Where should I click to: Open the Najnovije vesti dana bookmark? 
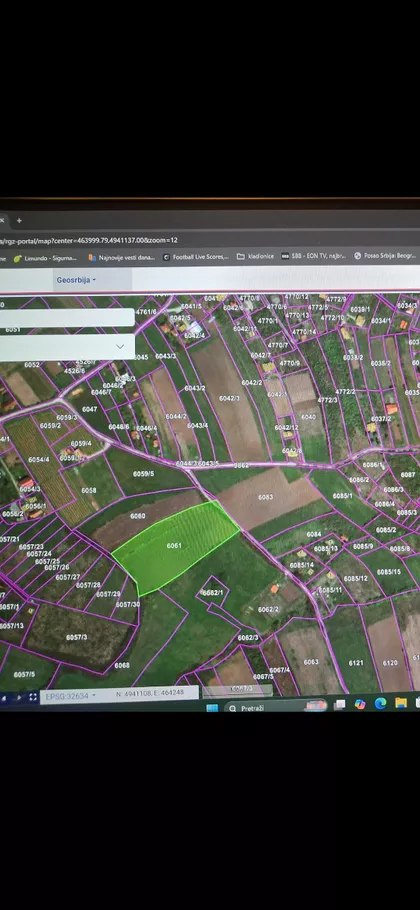[121, 257]
